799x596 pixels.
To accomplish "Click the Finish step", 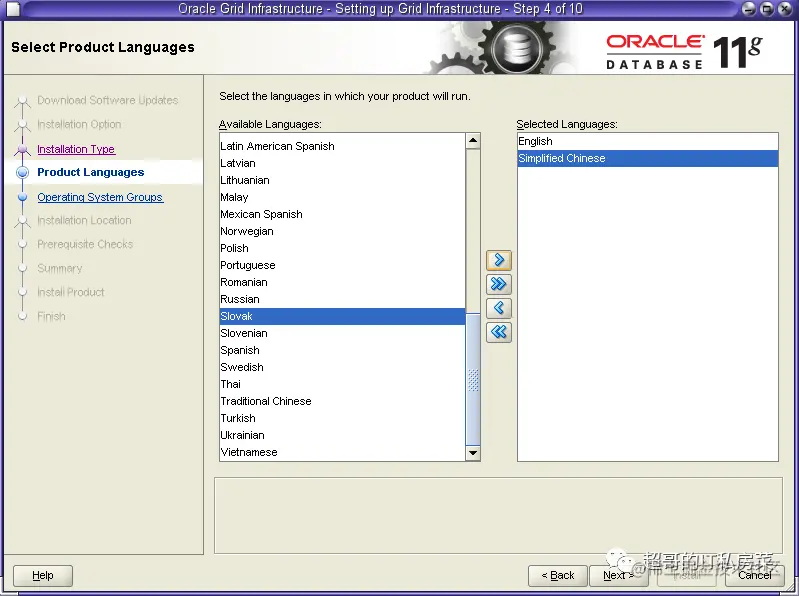I will [x=51, y=316].
